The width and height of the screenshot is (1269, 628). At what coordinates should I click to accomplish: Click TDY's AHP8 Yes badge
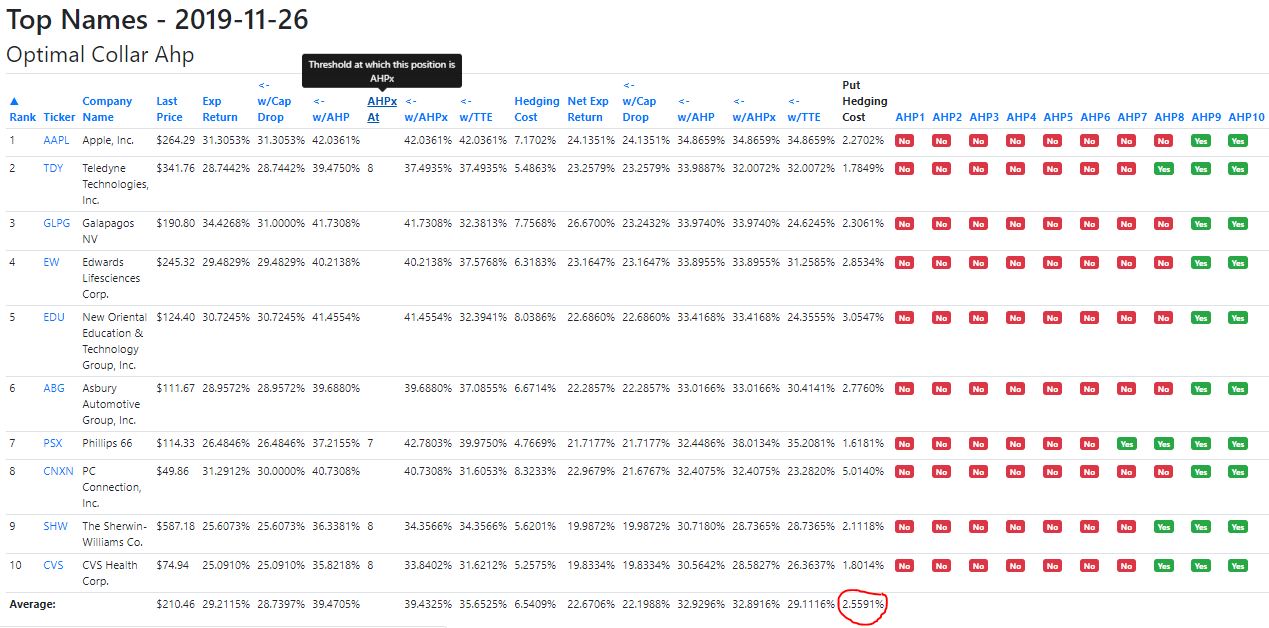tap(1164, 169)
